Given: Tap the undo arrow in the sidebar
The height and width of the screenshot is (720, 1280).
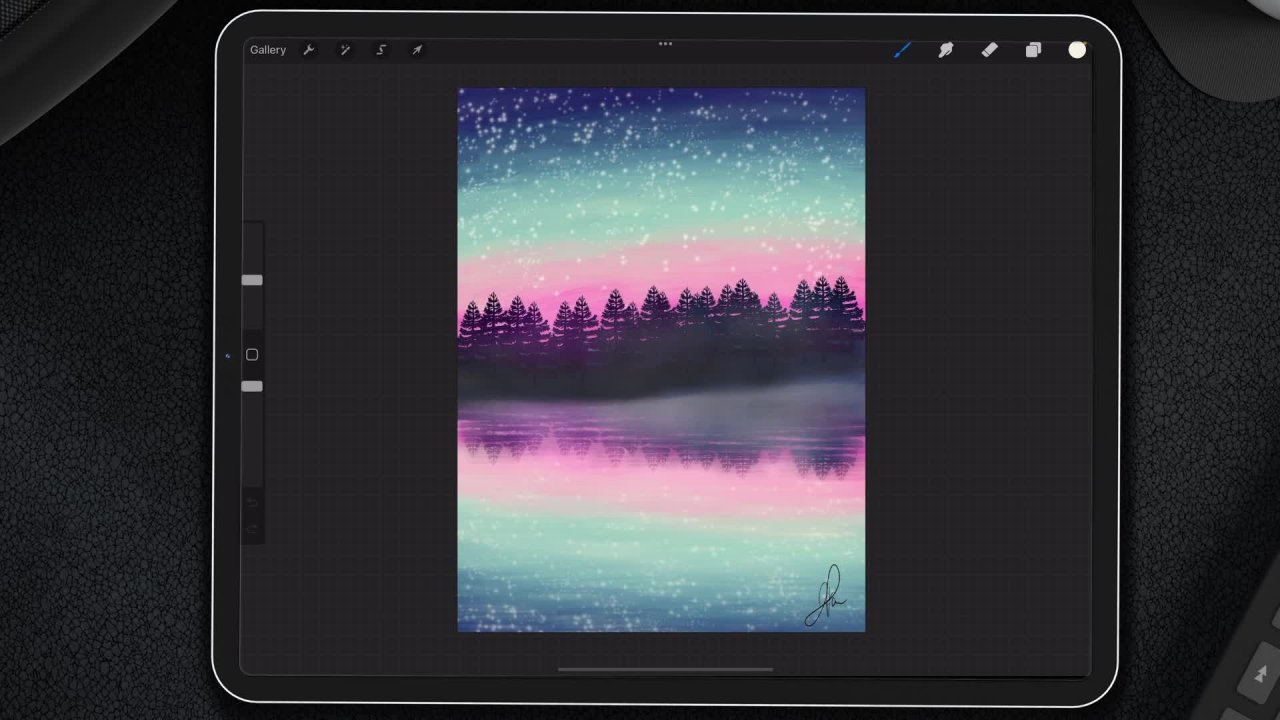Looking at the screenshot, I should (x=252, y=502).
